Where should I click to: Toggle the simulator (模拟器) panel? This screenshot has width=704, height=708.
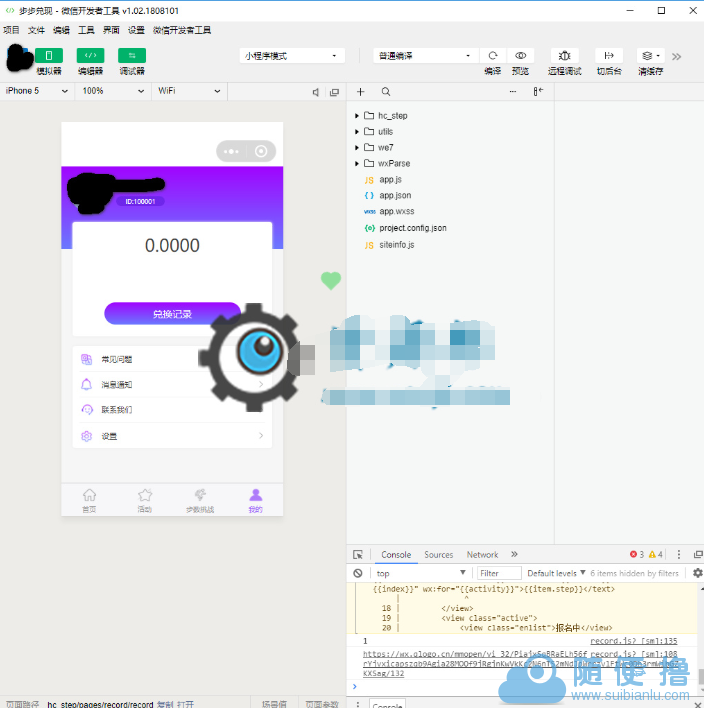tap(49, 56)
